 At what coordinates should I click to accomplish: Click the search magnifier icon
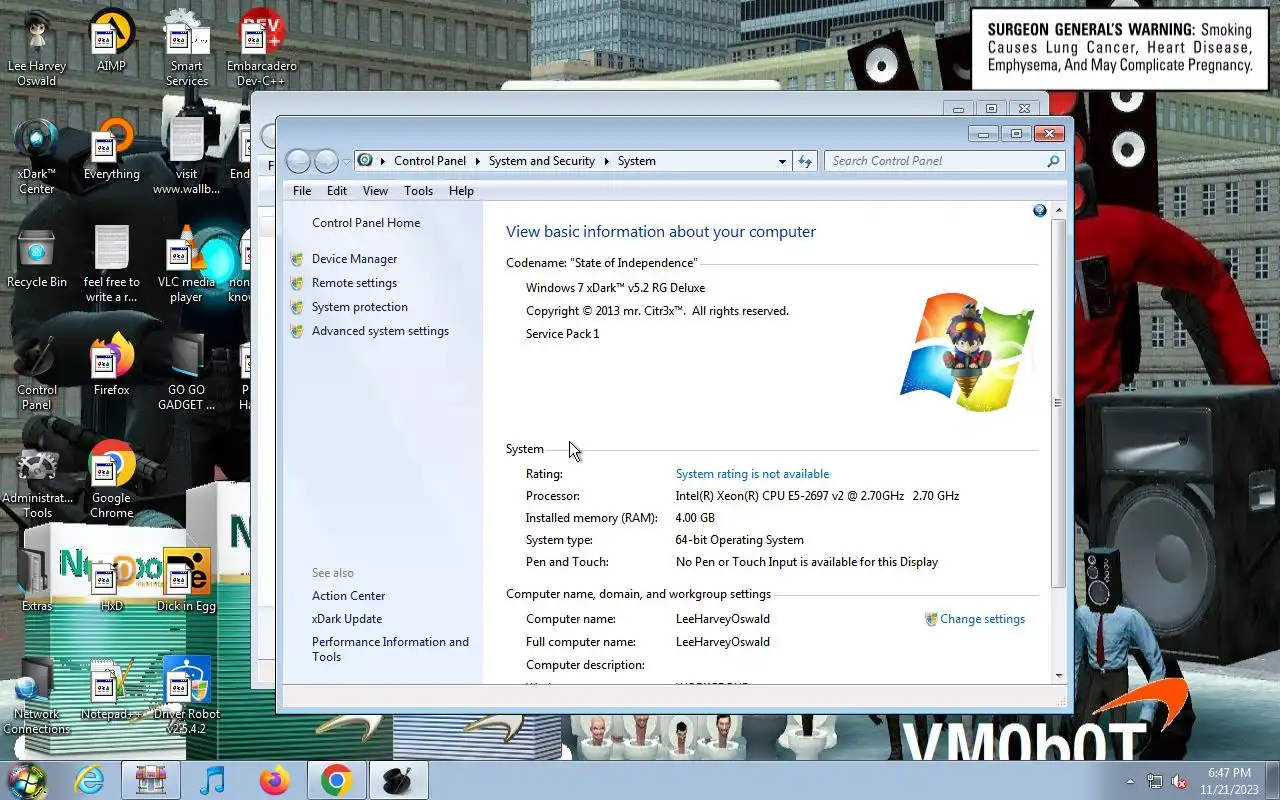coord(1053,161)
